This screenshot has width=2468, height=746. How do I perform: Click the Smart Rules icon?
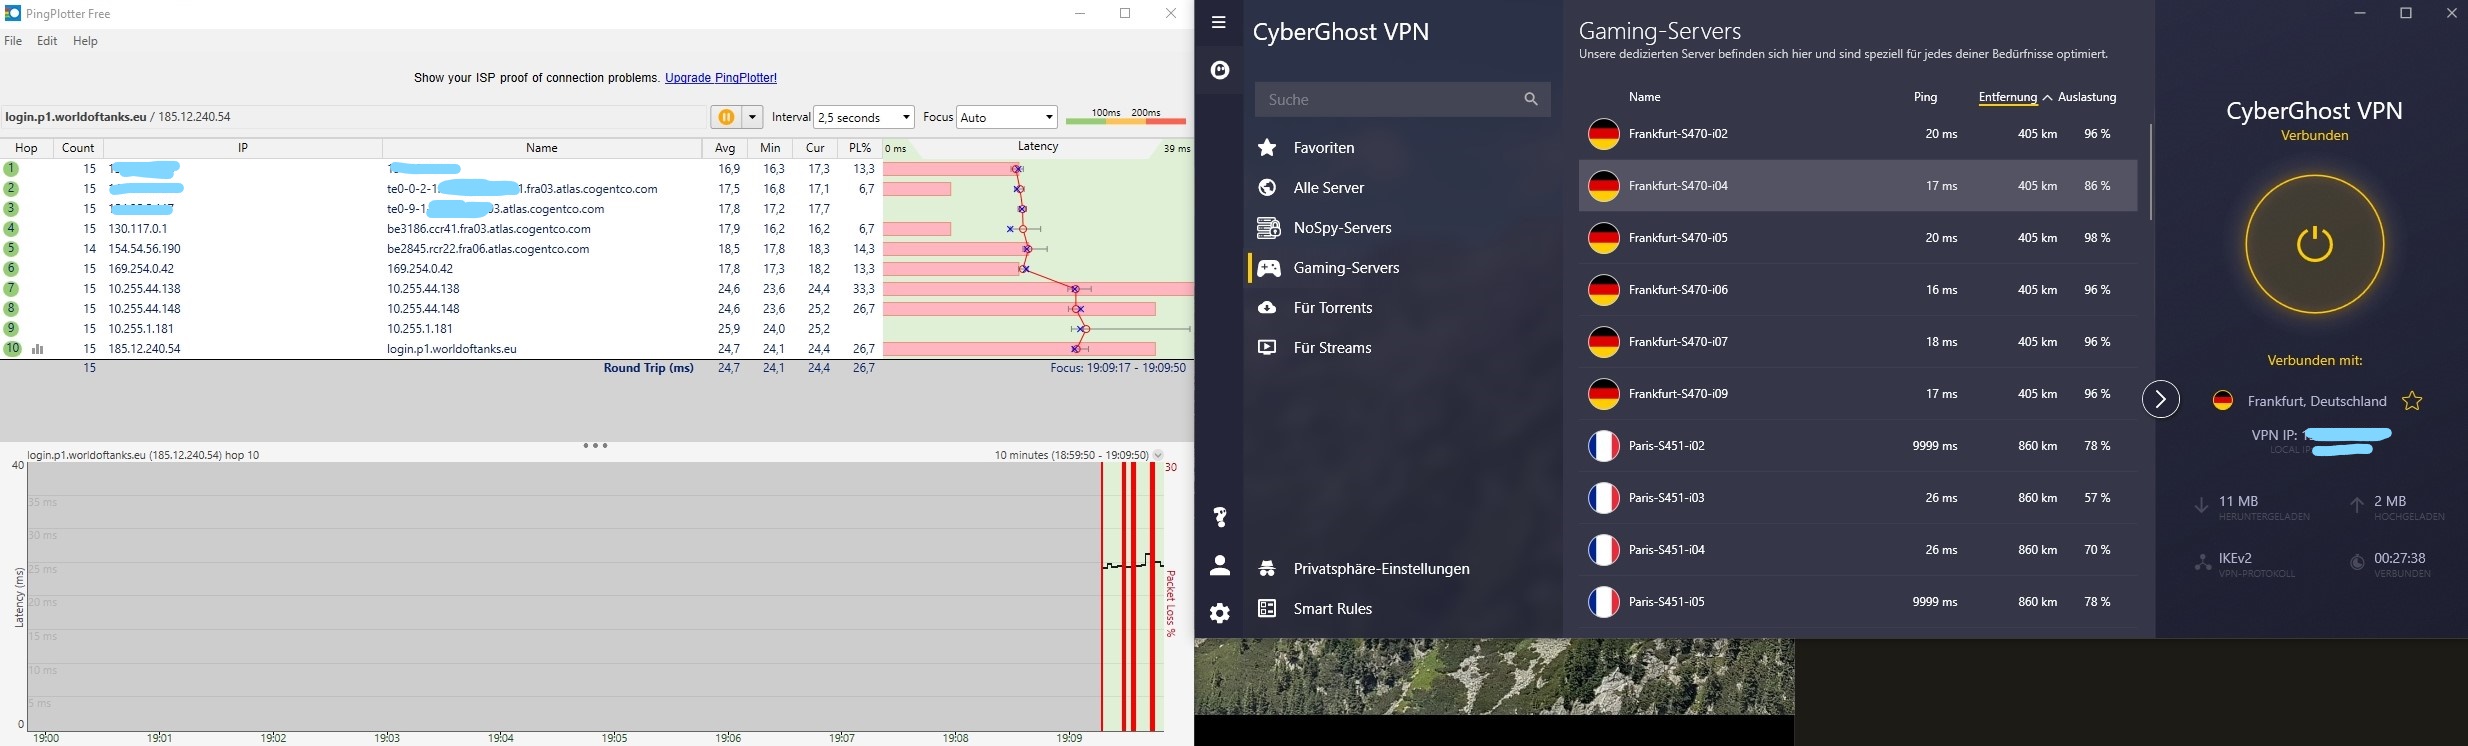point(1267,608)
